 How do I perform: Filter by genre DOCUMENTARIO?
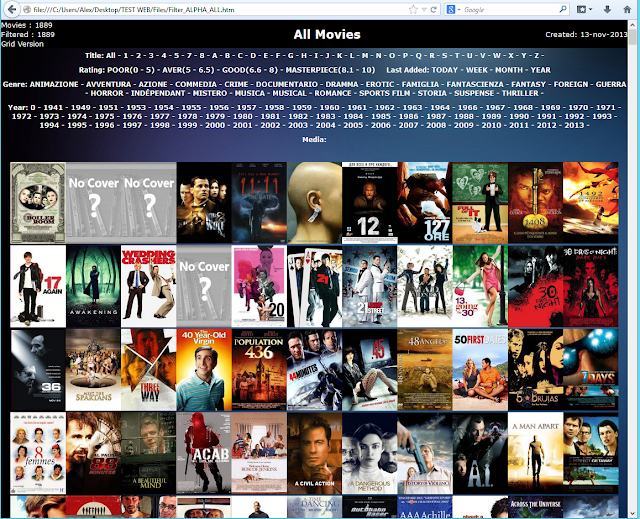pyautogui.click(x=287, y=84)
